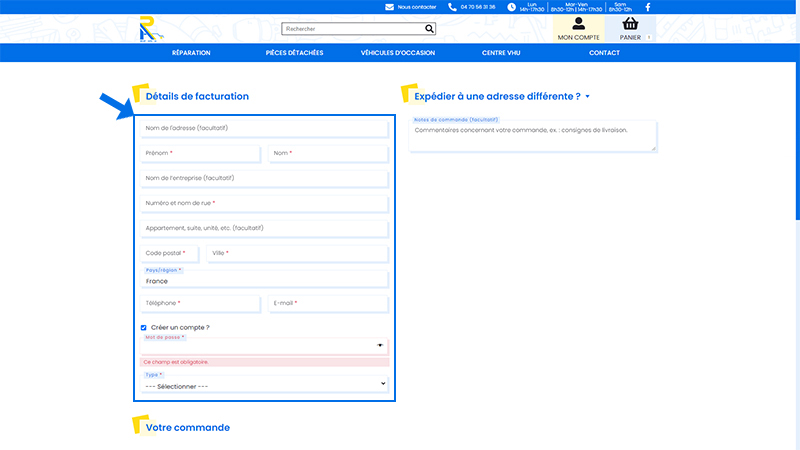Focus the Prénom field

pos(200,154)
